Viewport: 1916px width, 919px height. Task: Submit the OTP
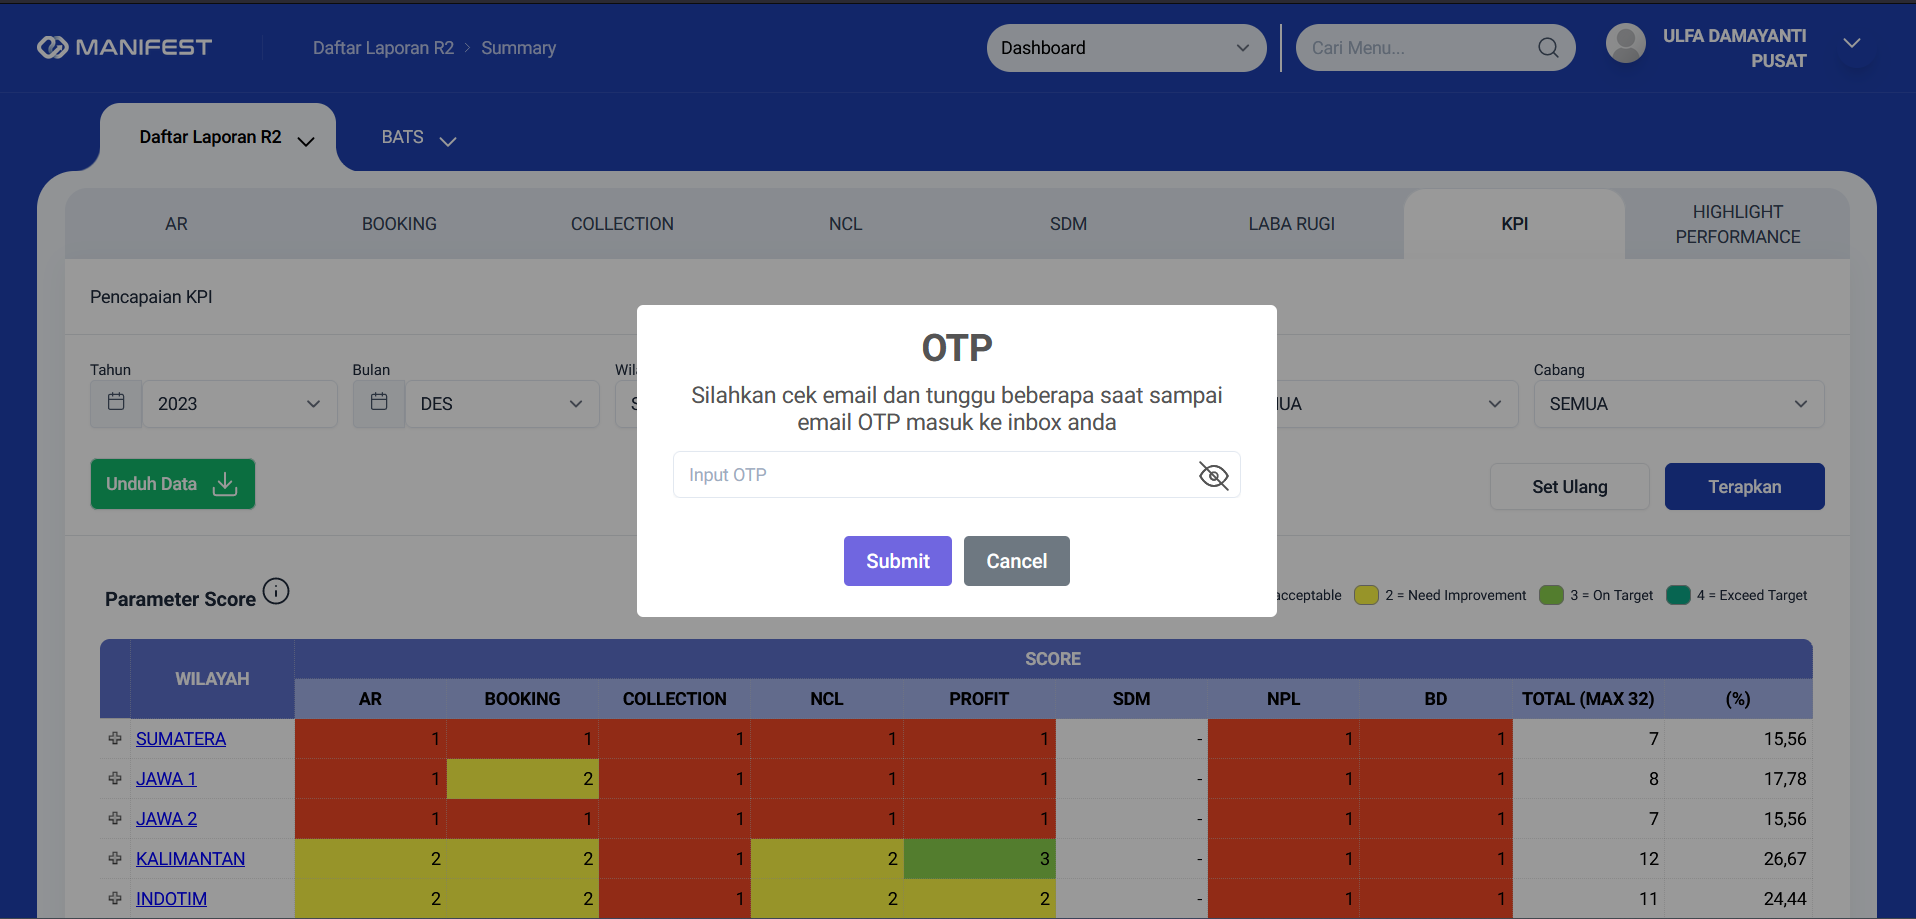tap(897, 561)
